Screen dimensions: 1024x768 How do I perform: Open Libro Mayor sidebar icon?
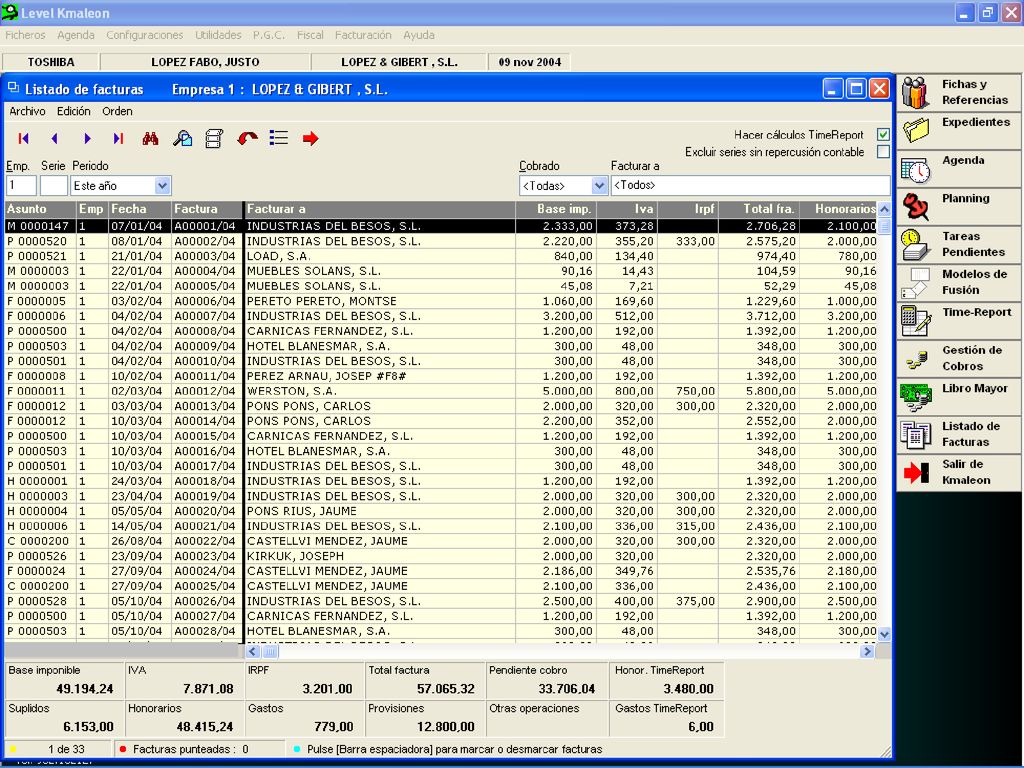pos(916,397)
